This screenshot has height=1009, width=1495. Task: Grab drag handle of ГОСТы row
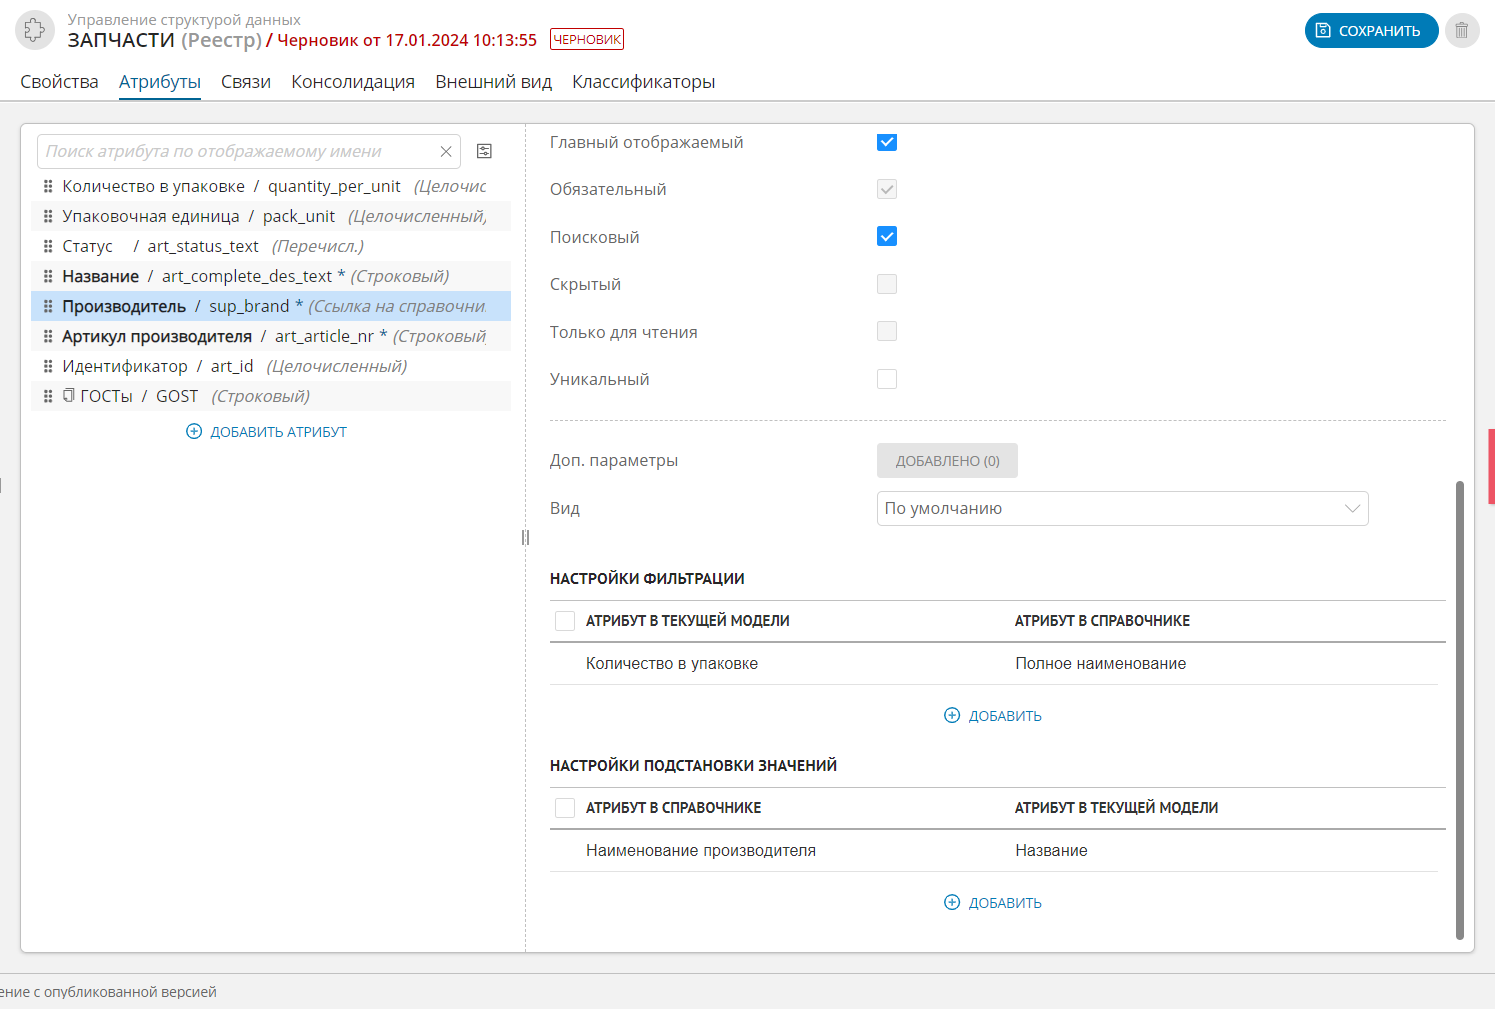pyautogui.click(x=48, y=396)
